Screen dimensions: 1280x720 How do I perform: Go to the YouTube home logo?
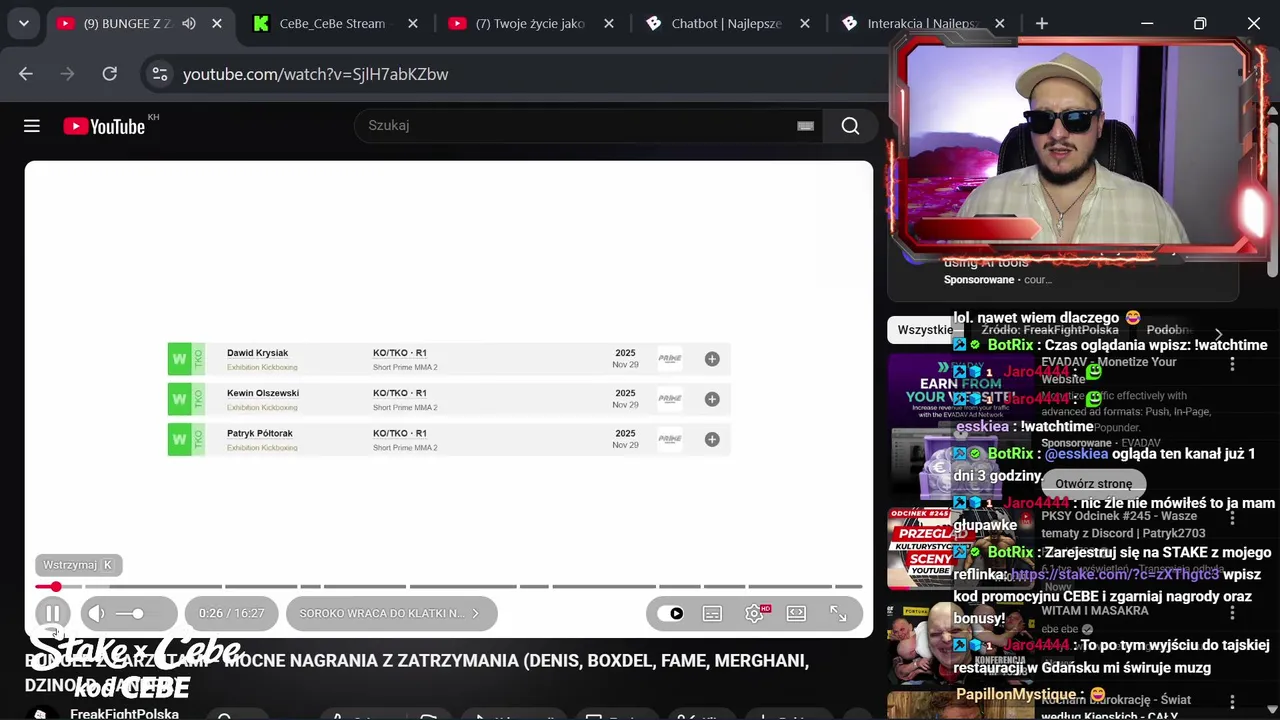coord(104,126)
